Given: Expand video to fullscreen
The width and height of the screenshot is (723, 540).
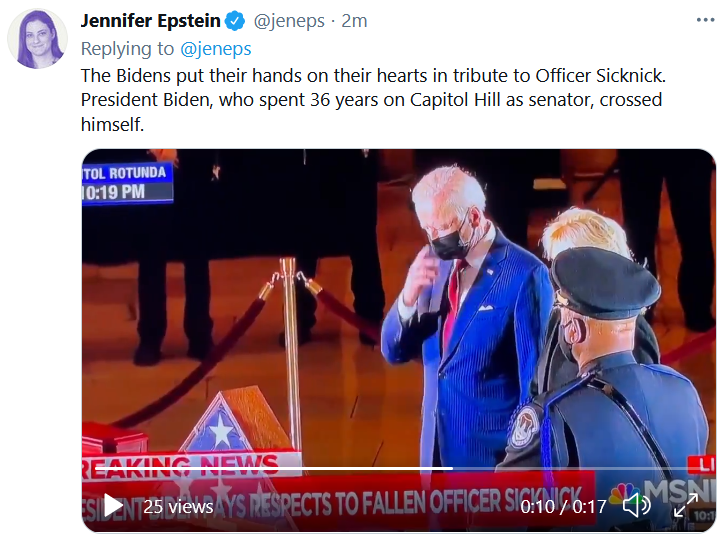Looking at the screenshot, I should point(686,506).
